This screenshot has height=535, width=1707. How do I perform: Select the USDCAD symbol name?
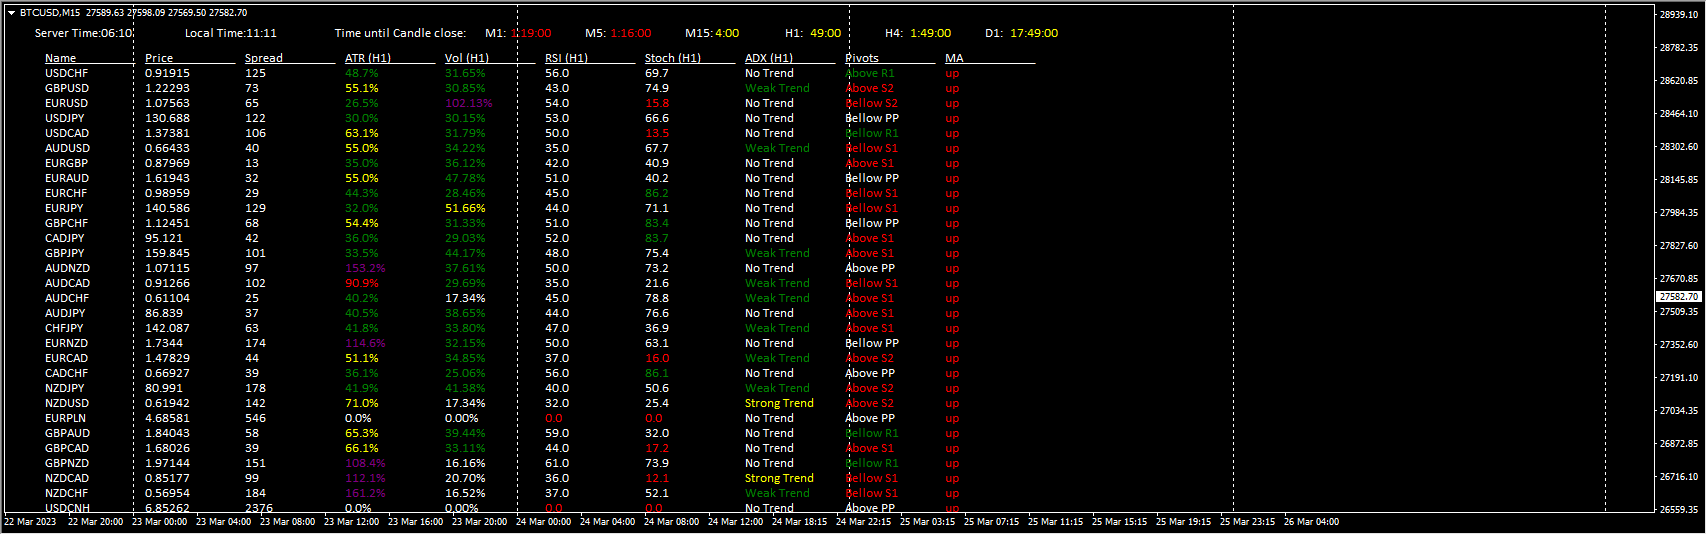pos(67,133)
